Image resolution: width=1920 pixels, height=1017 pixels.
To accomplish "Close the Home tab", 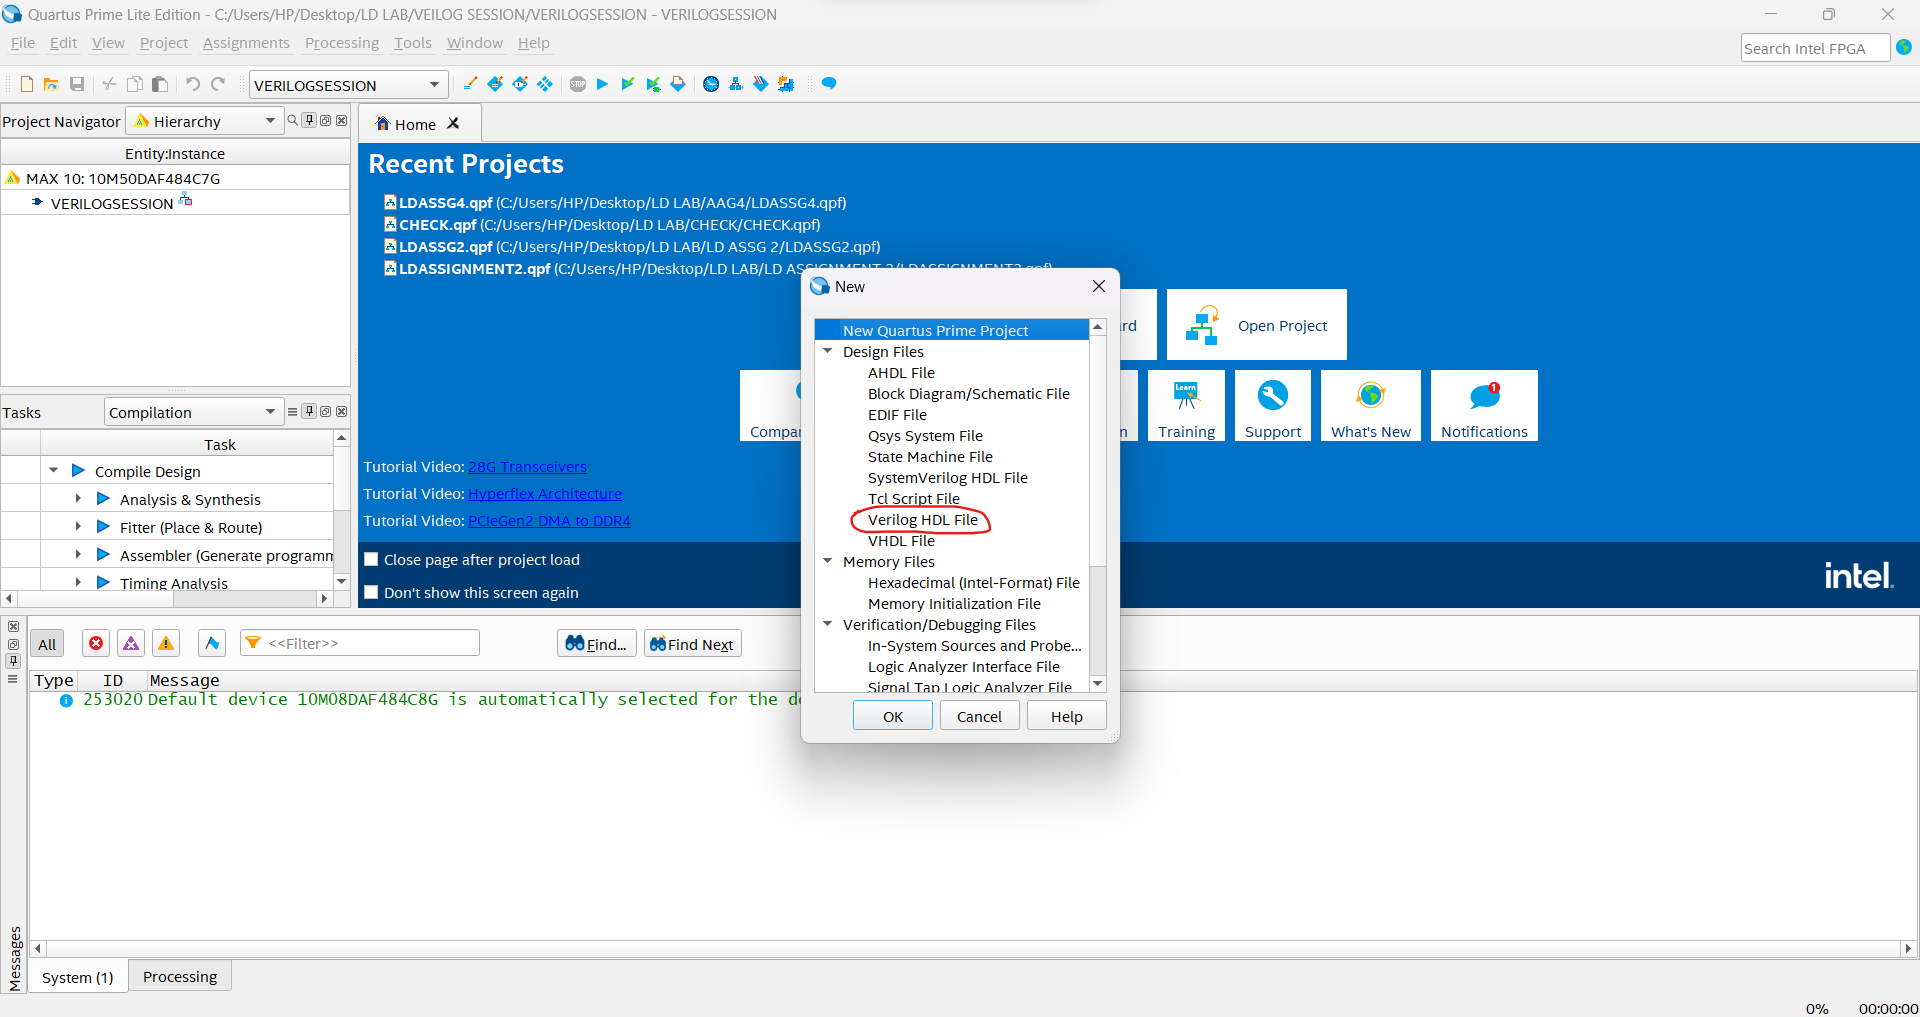I will [x=453, y=123].
